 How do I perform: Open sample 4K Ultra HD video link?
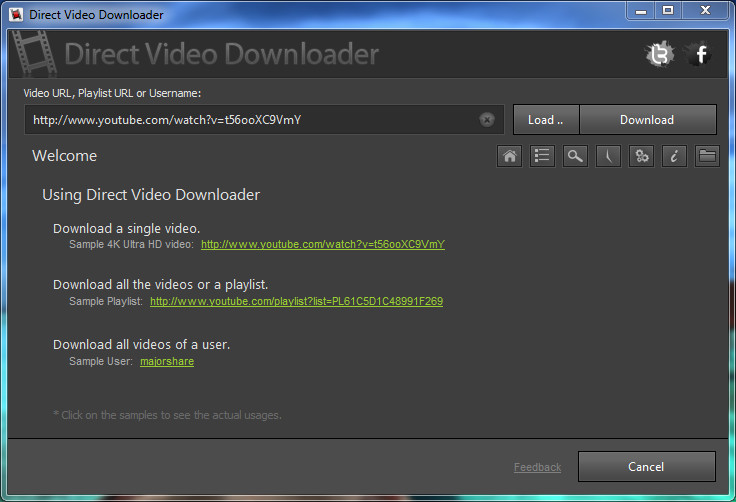[x=323, y=244]
